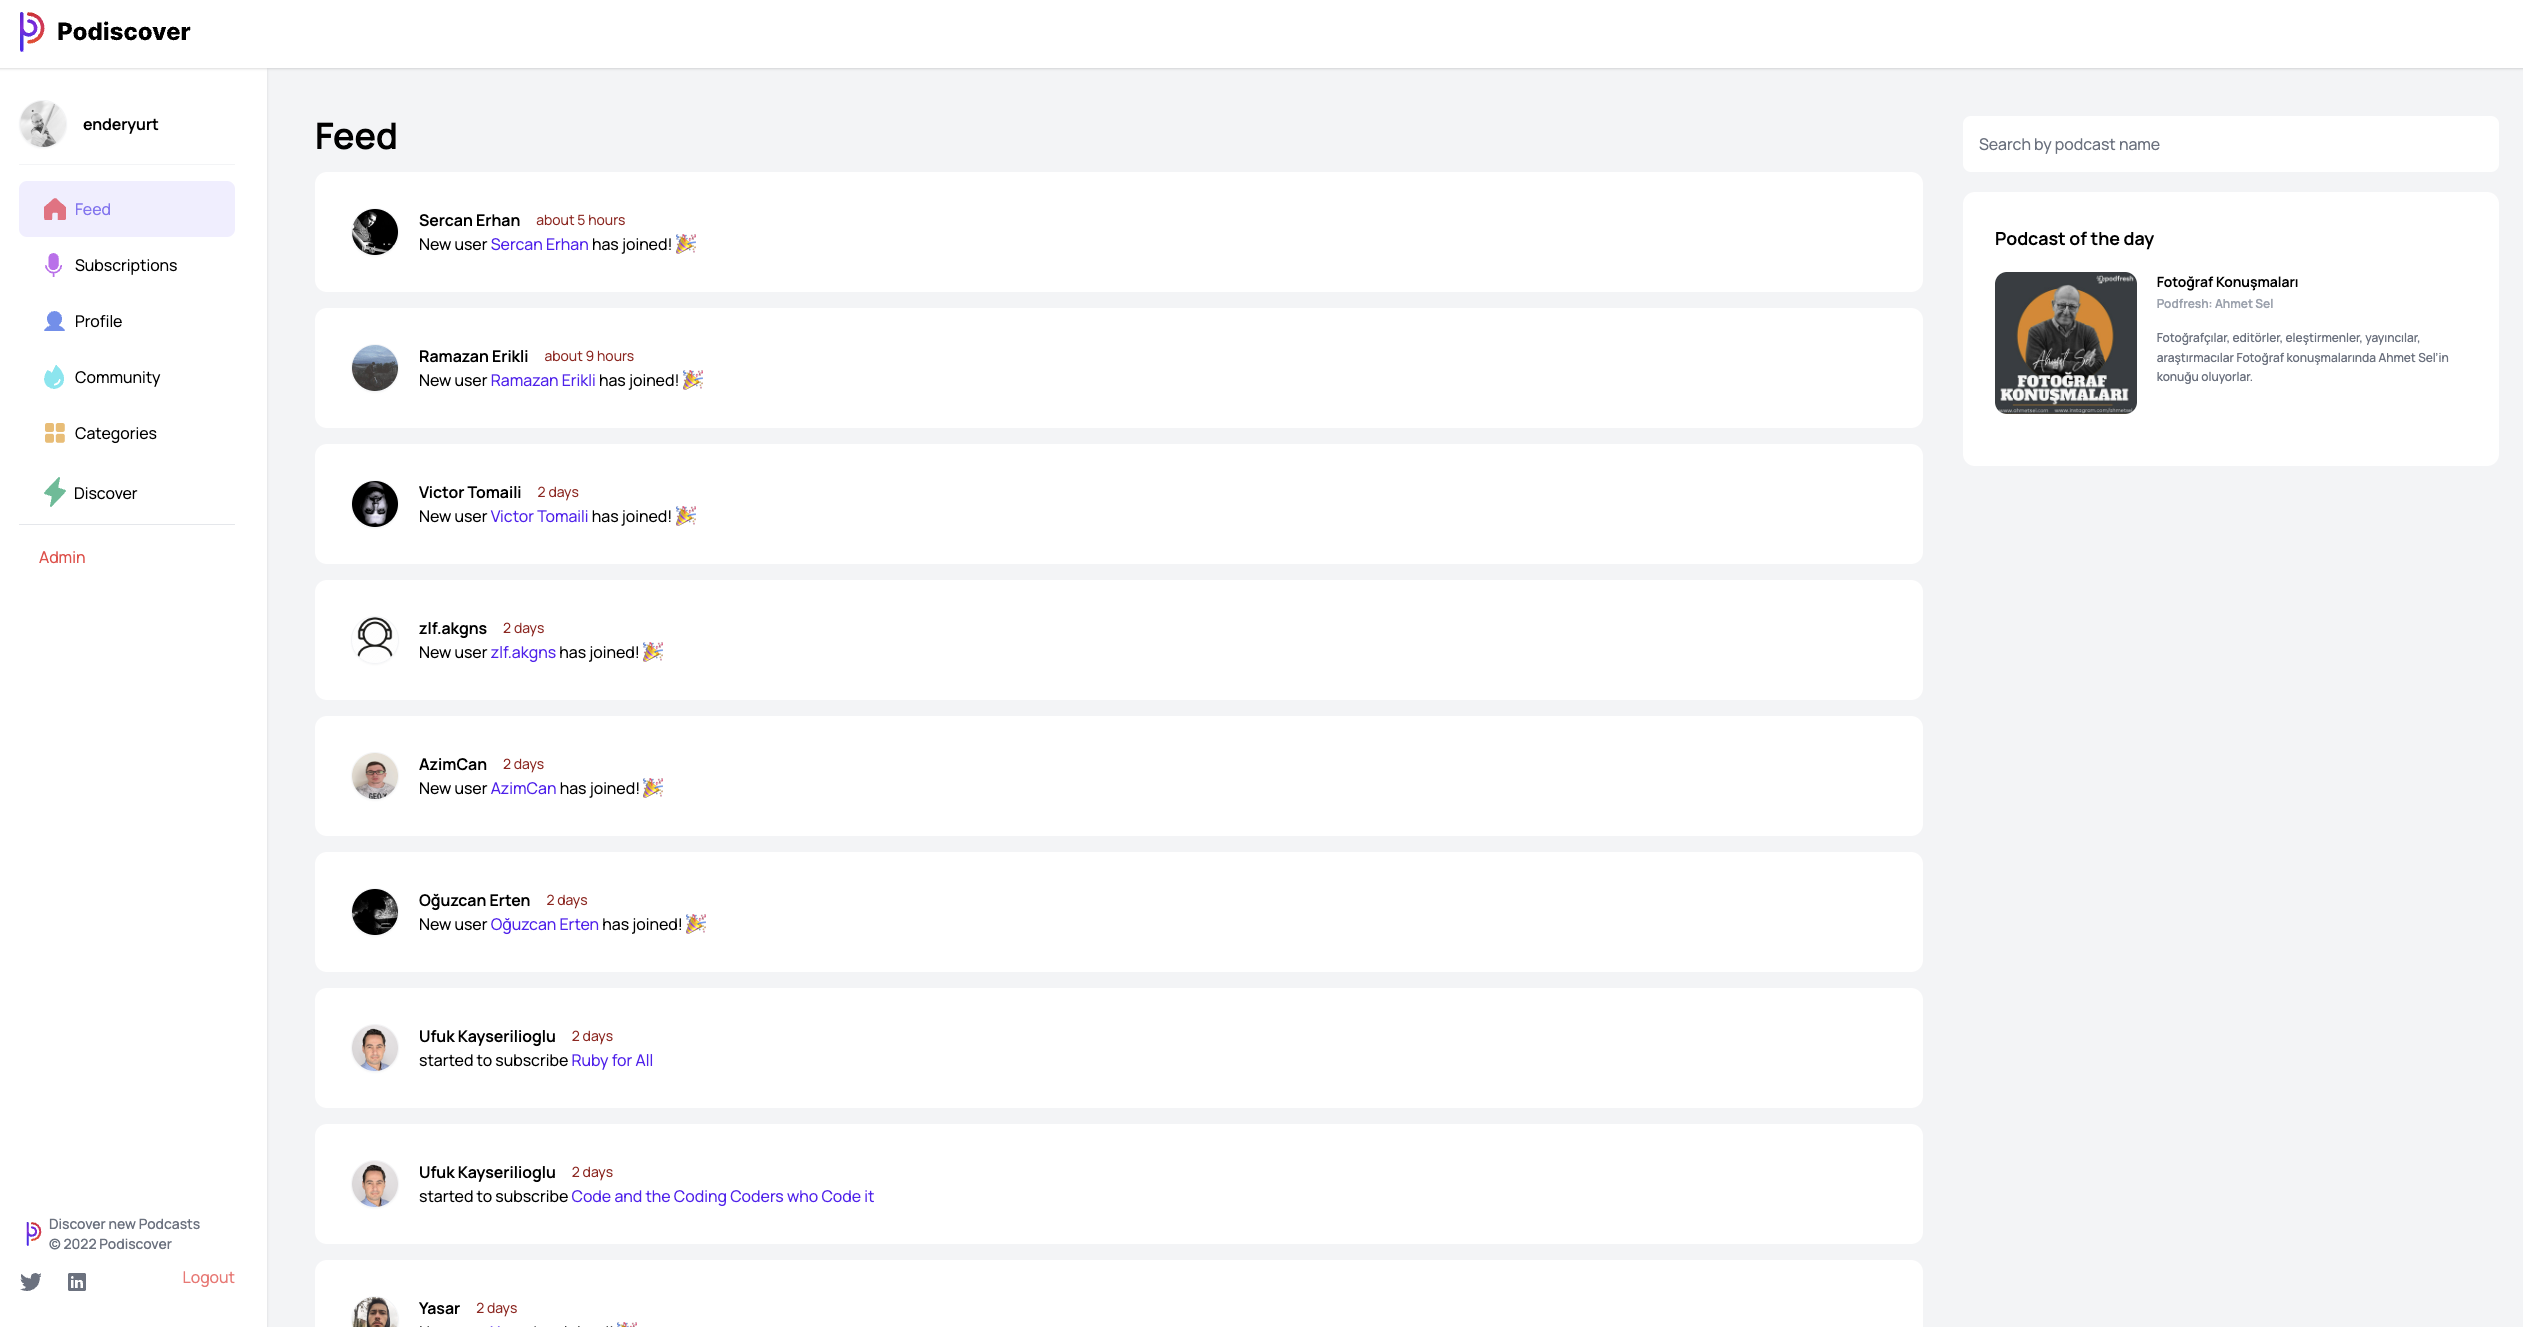Click the Community flame icon

(54, 377)
